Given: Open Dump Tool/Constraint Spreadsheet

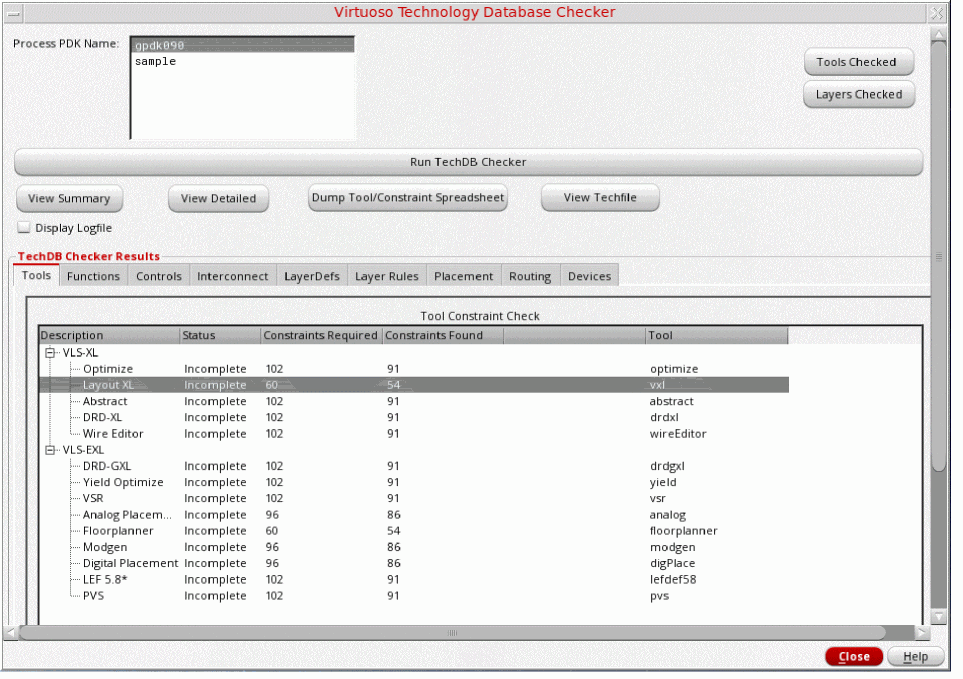Looking at the screenshot, I should [408, 198].
